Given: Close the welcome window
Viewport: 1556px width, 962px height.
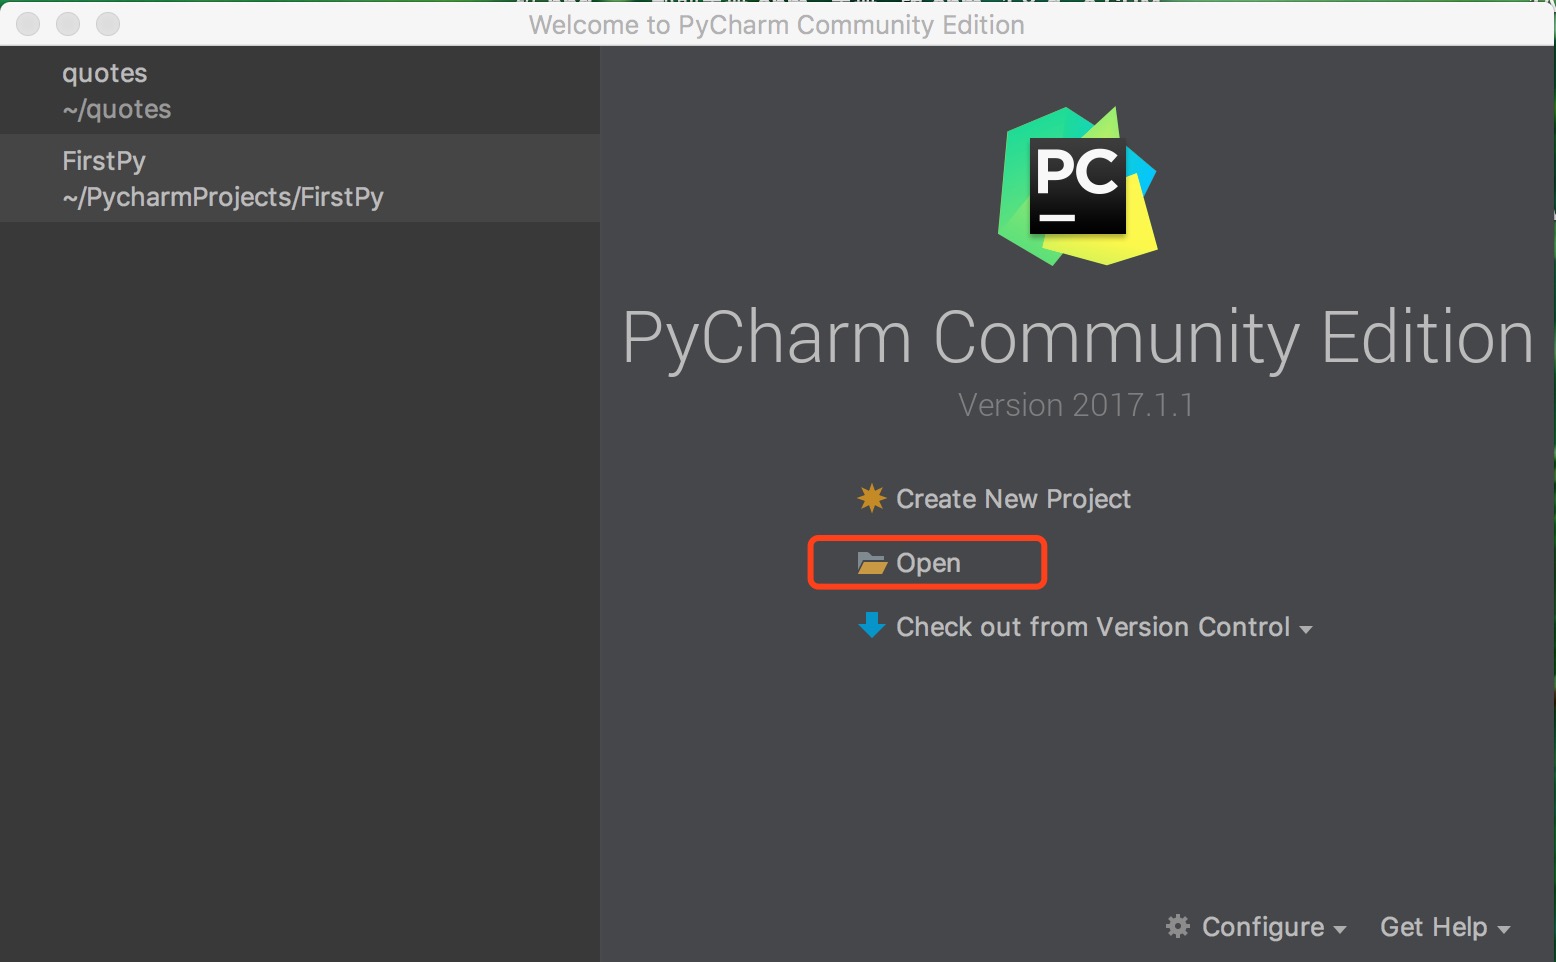Looking at the screenshot, I should click(28, 24).
